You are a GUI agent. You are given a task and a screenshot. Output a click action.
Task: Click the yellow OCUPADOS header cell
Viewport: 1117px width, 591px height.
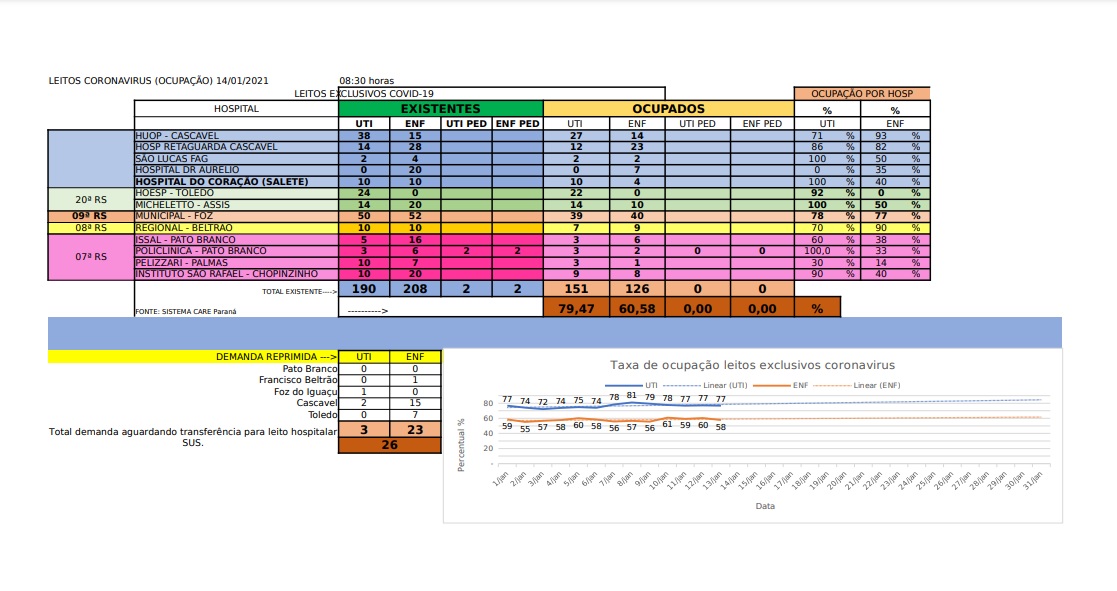668,109
